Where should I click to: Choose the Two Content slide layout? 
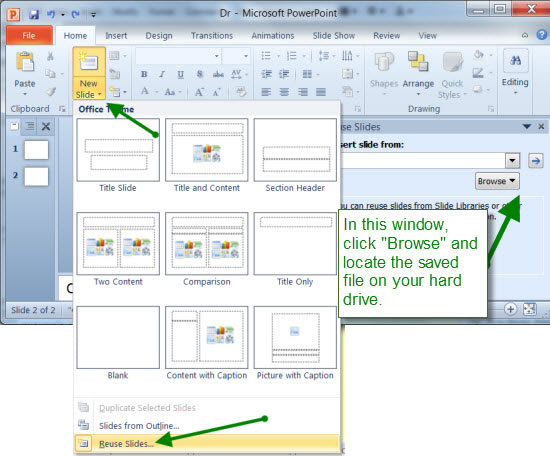click(x=118, y=249)
